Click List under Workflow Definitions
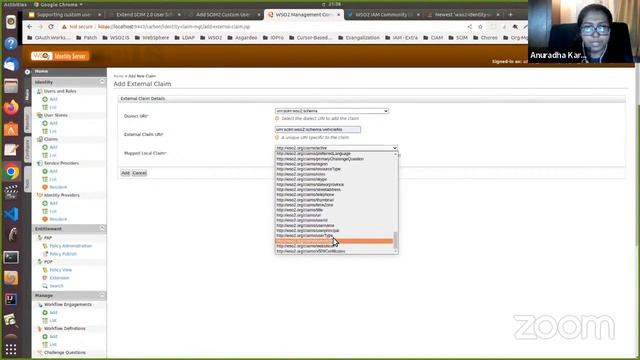The image size is (640, 360). pyautogui.click(x=53, y=344)
